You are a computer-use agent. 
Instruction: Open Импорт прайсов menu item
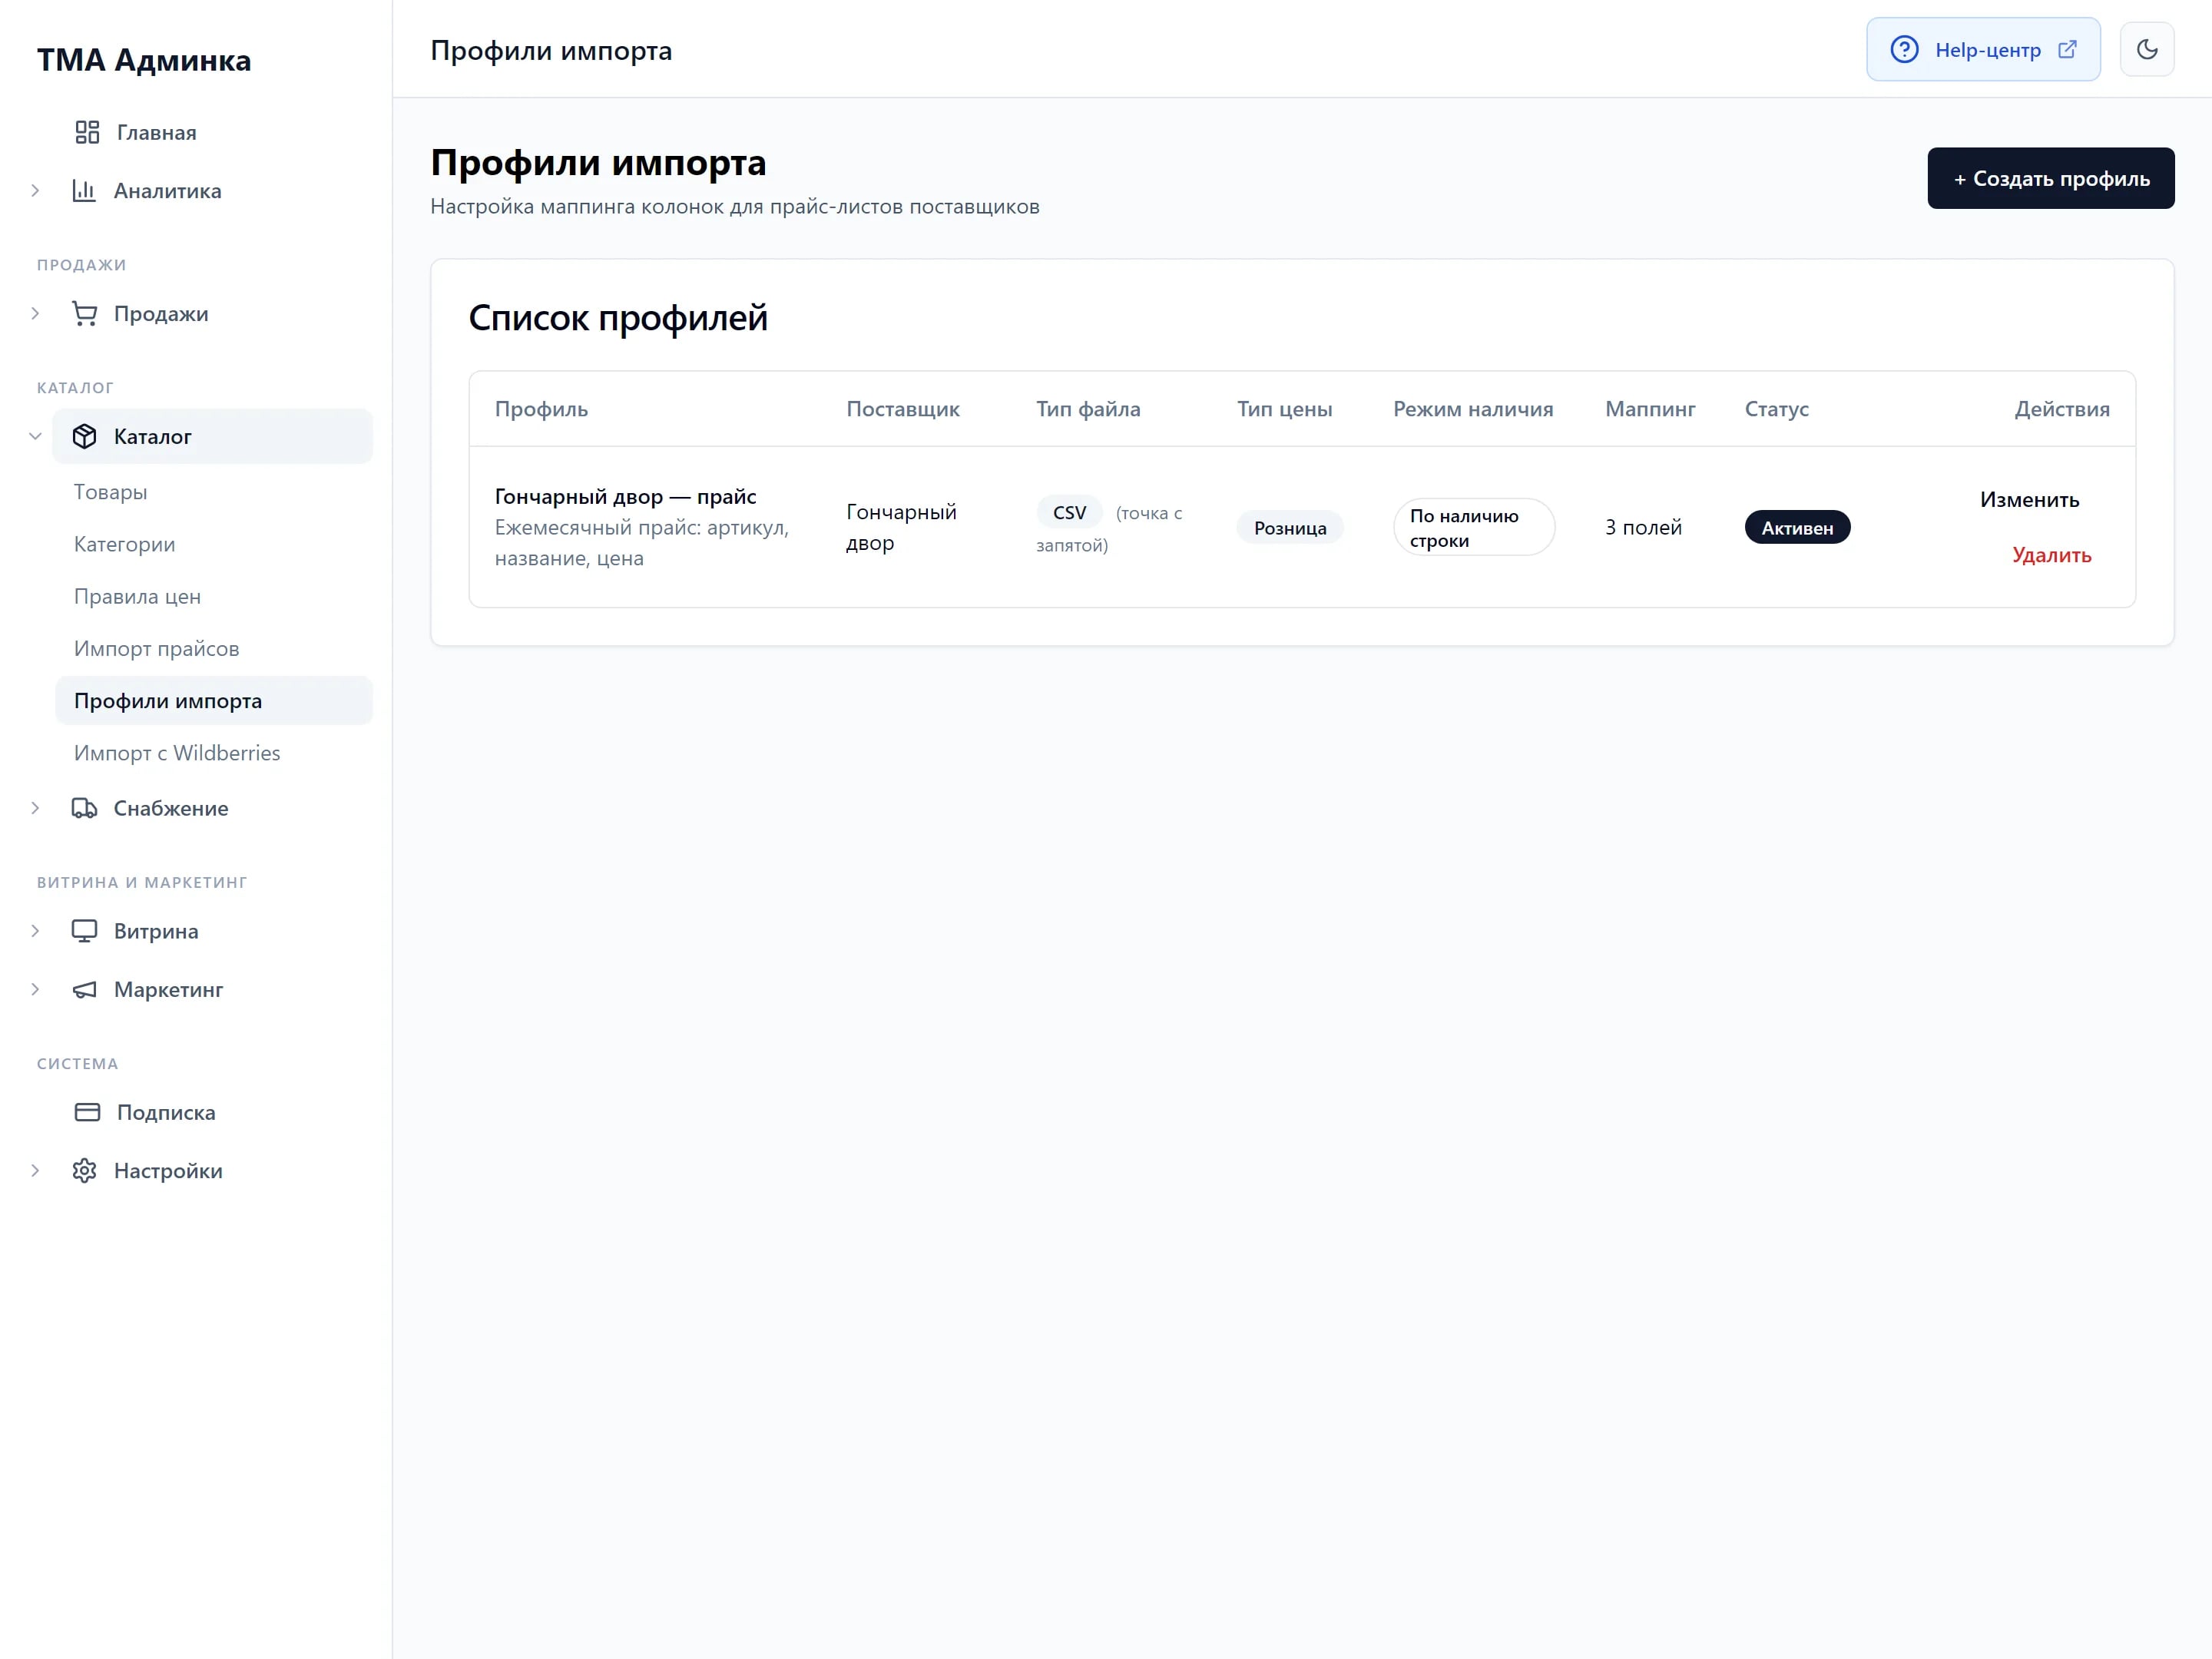pyautogui.click(x=213, y=648)
